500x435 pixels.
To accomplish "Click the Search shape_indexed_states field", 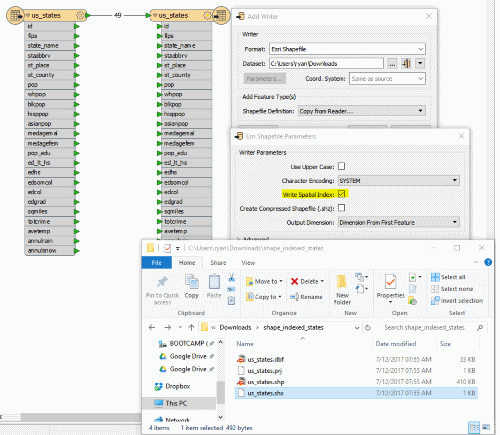I will (429, 328).
